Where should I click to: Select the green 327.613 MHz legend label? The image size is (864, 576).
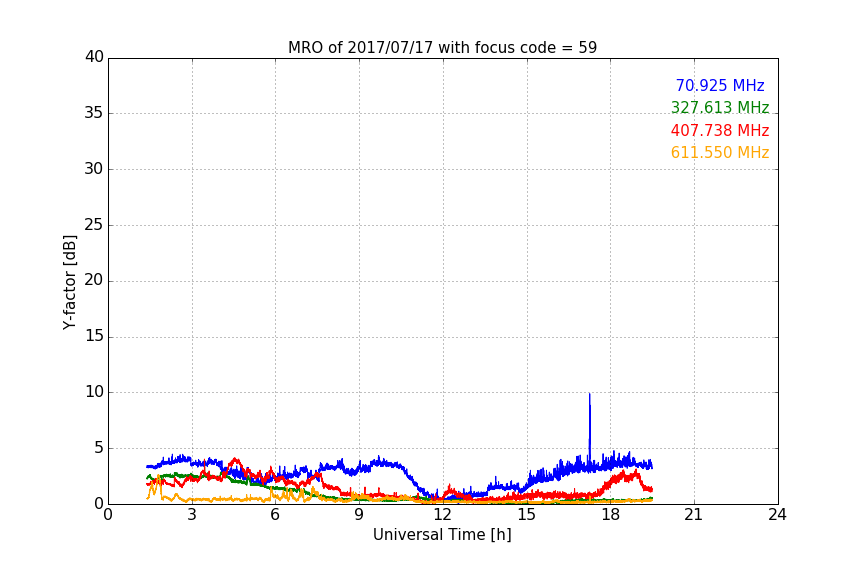tap(720, 108)
